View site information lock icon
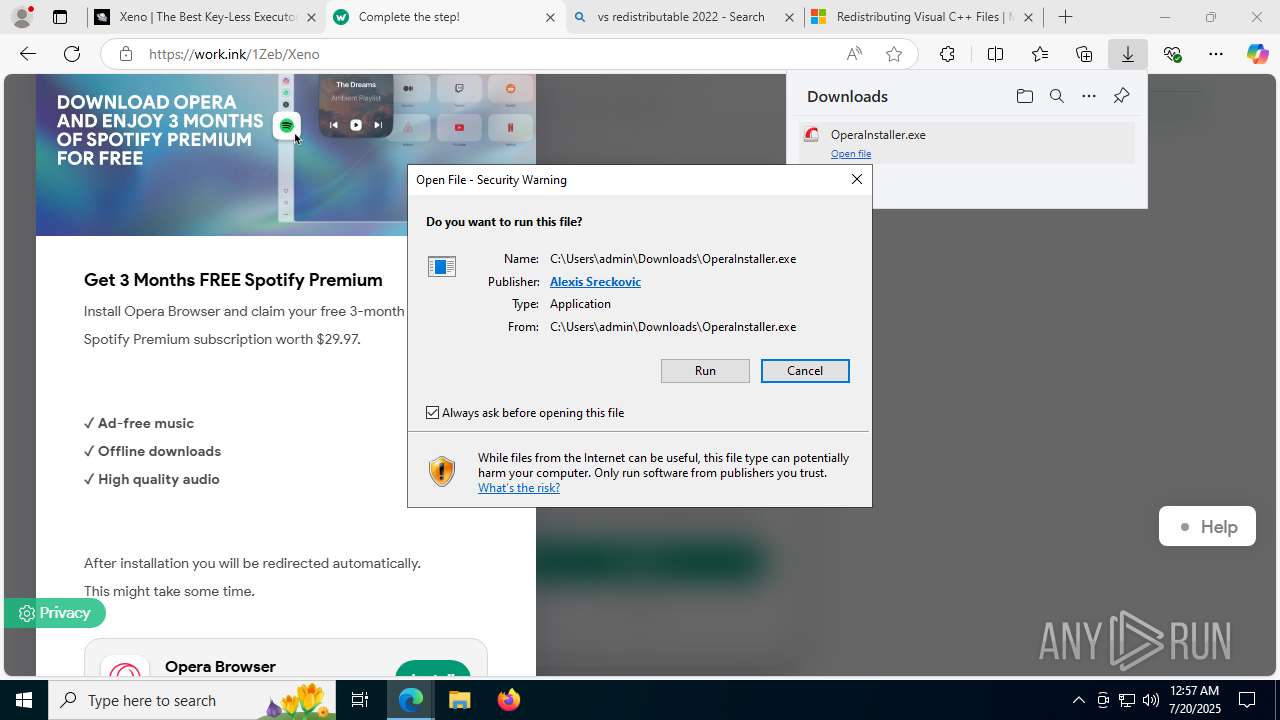The width and height of the screenshot is (1280, 720). (x=126, y=54)
